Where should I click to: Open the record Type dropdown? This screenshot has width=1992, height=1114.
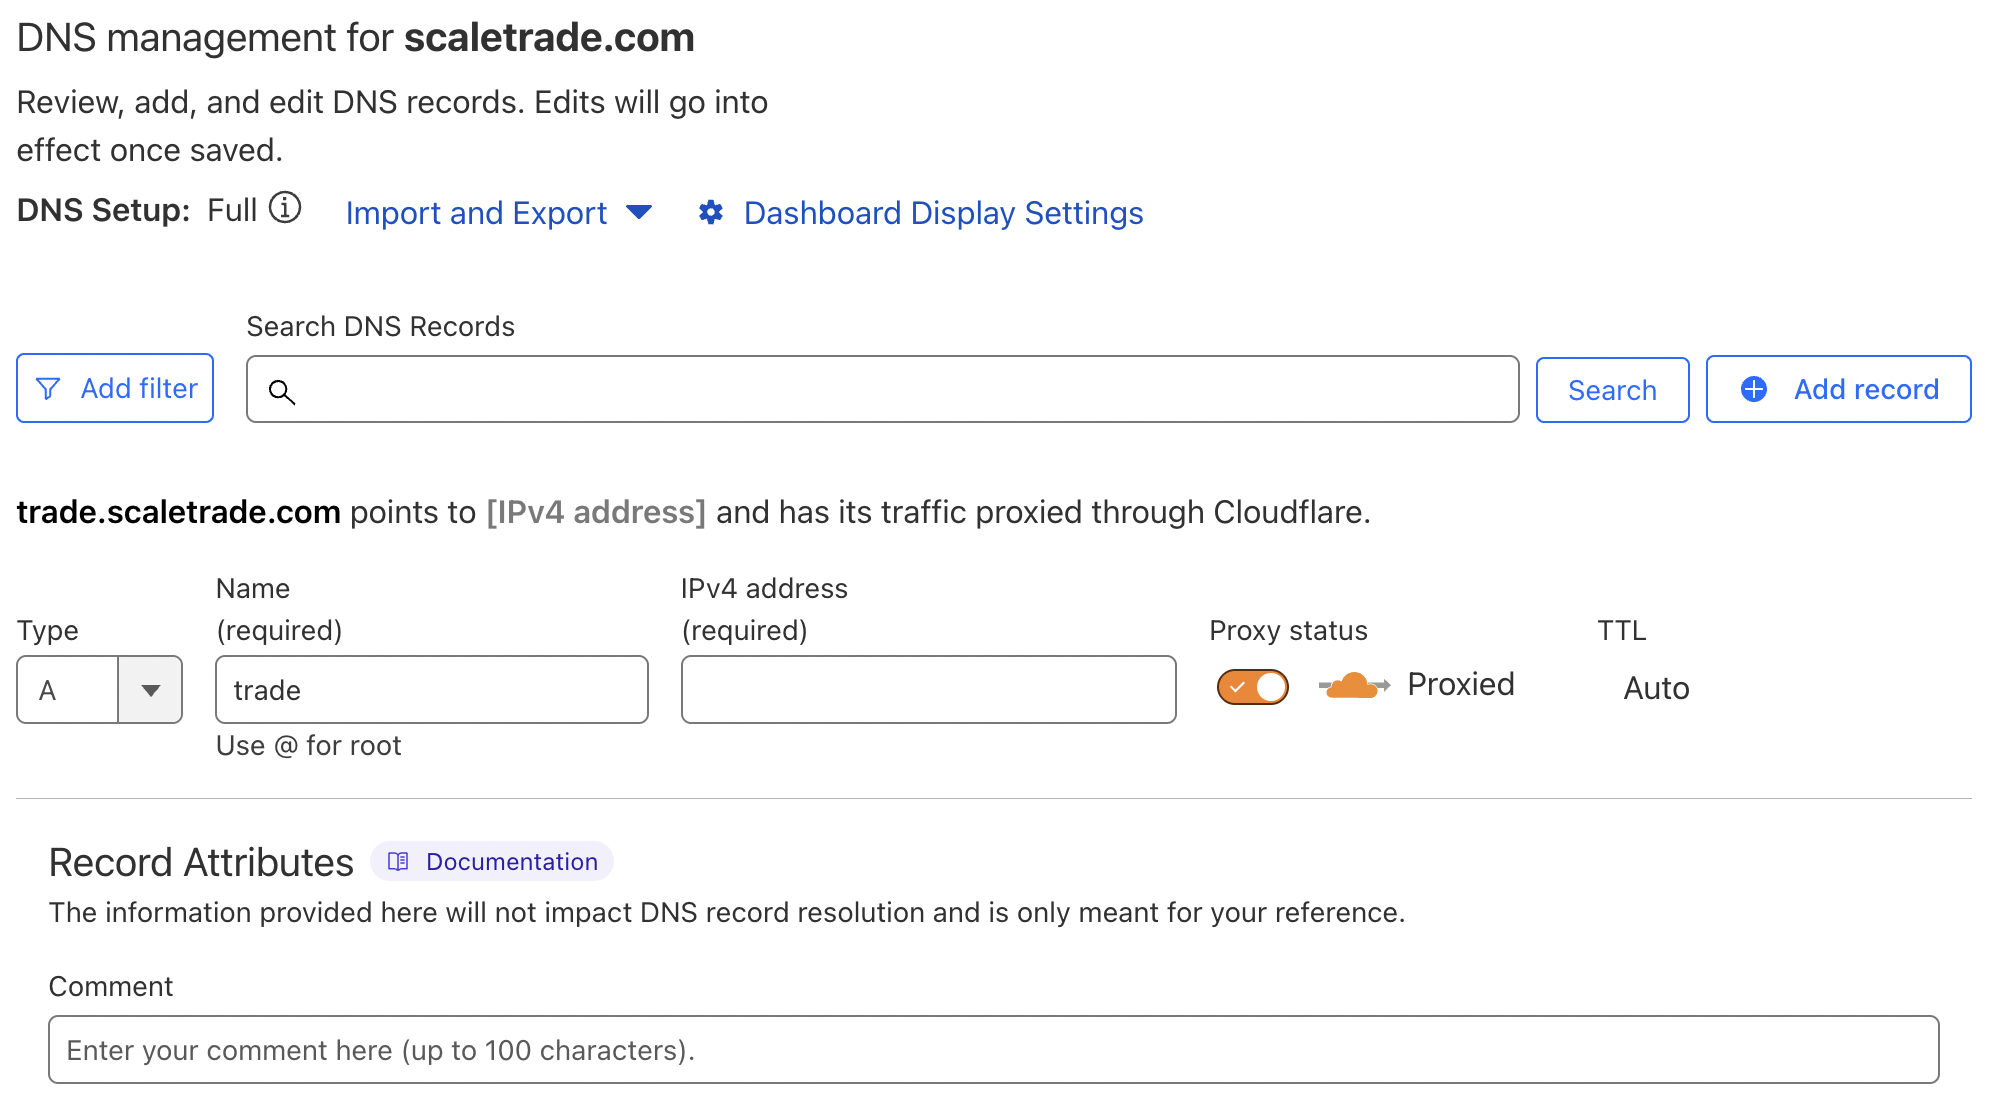click(x=99, y=689)
